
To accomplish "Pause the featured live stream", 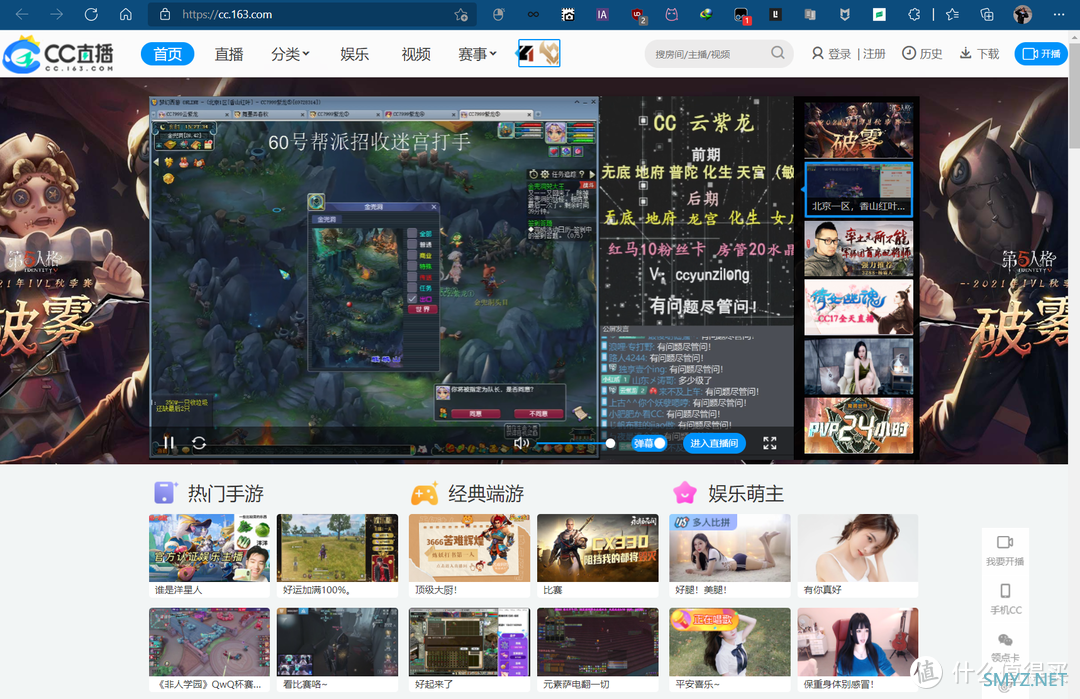I will pos(169,443).
